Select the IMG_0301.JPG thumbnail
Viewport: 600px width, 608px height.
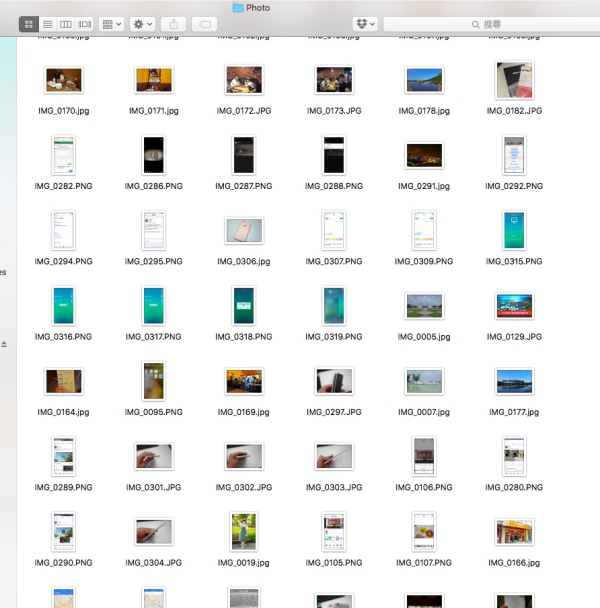coord(154,456)
